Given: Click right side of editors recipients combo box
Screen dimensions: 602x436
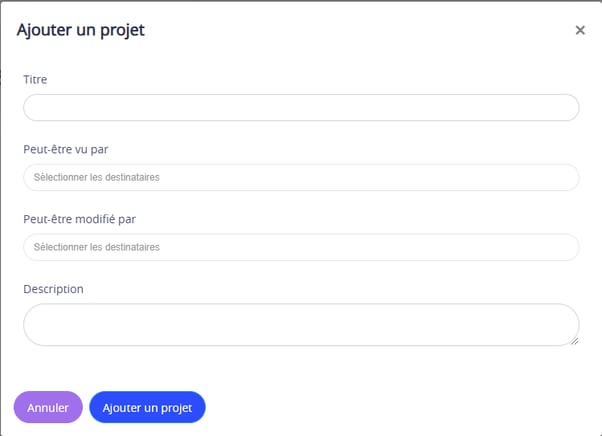Looking at the screenshot, I should 564,247.
